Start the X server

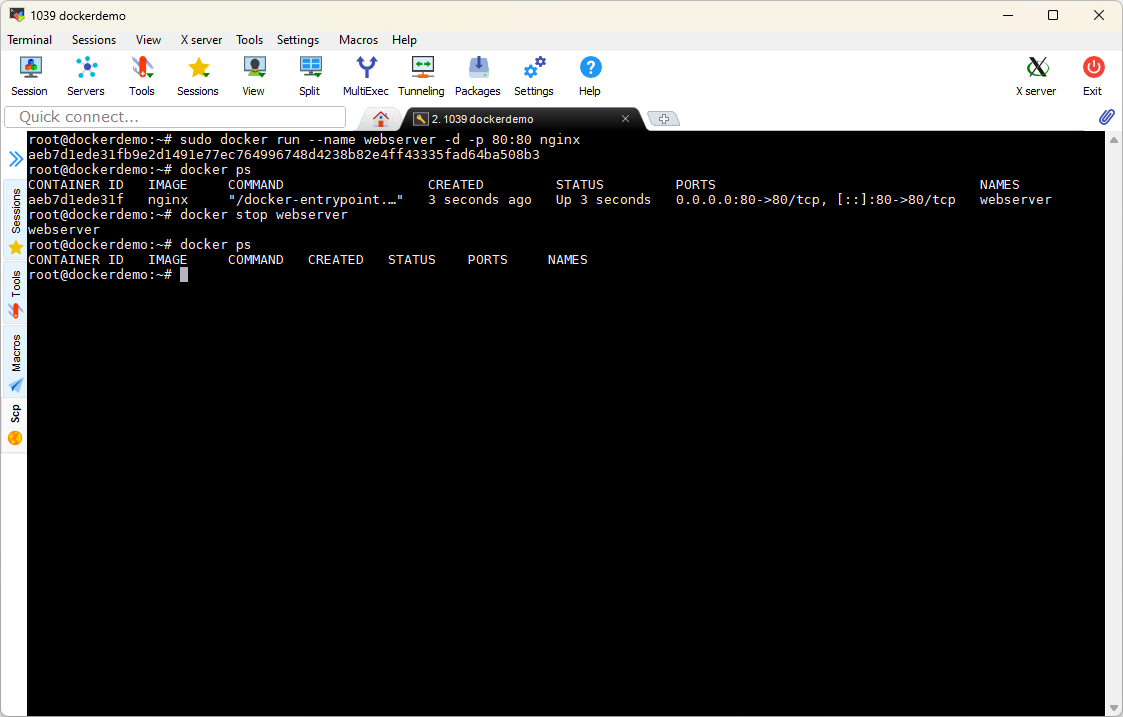click(1036, 75)
